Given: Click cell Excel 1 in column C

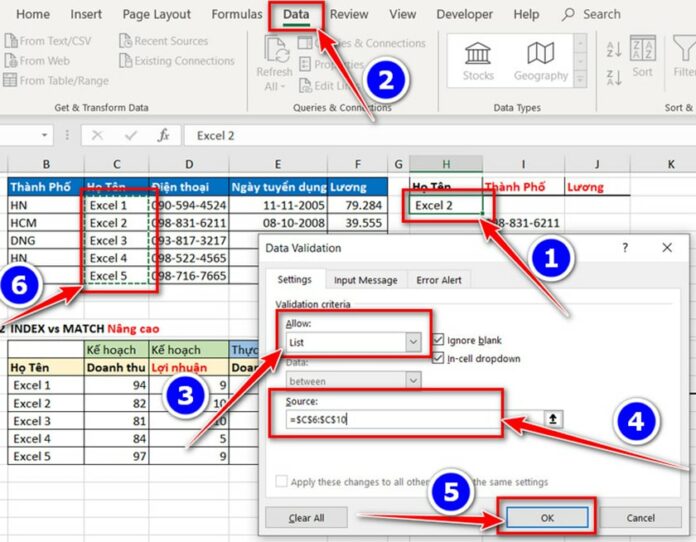Looking at the screenshot, I should coord(116,205).
